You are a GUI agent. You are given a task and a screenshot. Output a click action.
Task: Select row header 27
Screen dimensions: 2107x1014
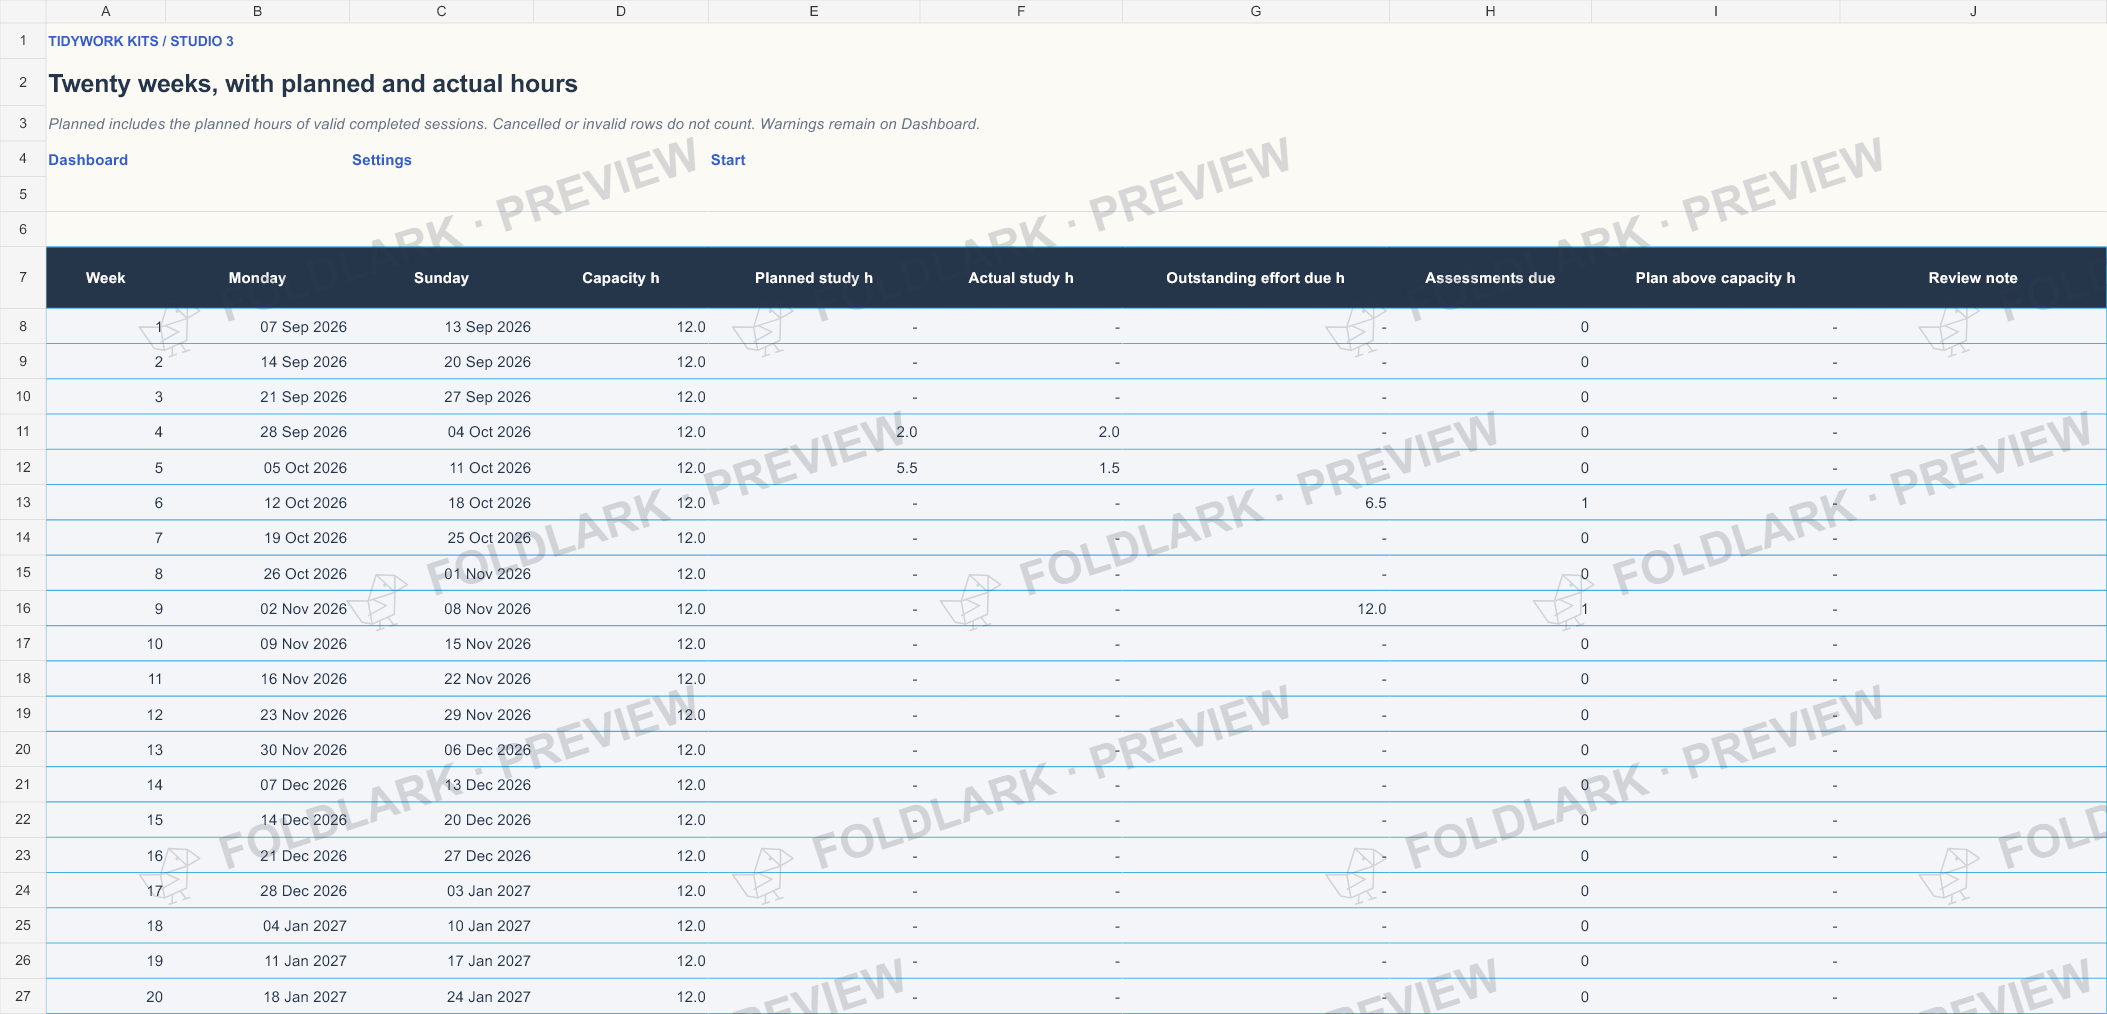[x=23, y=996]
